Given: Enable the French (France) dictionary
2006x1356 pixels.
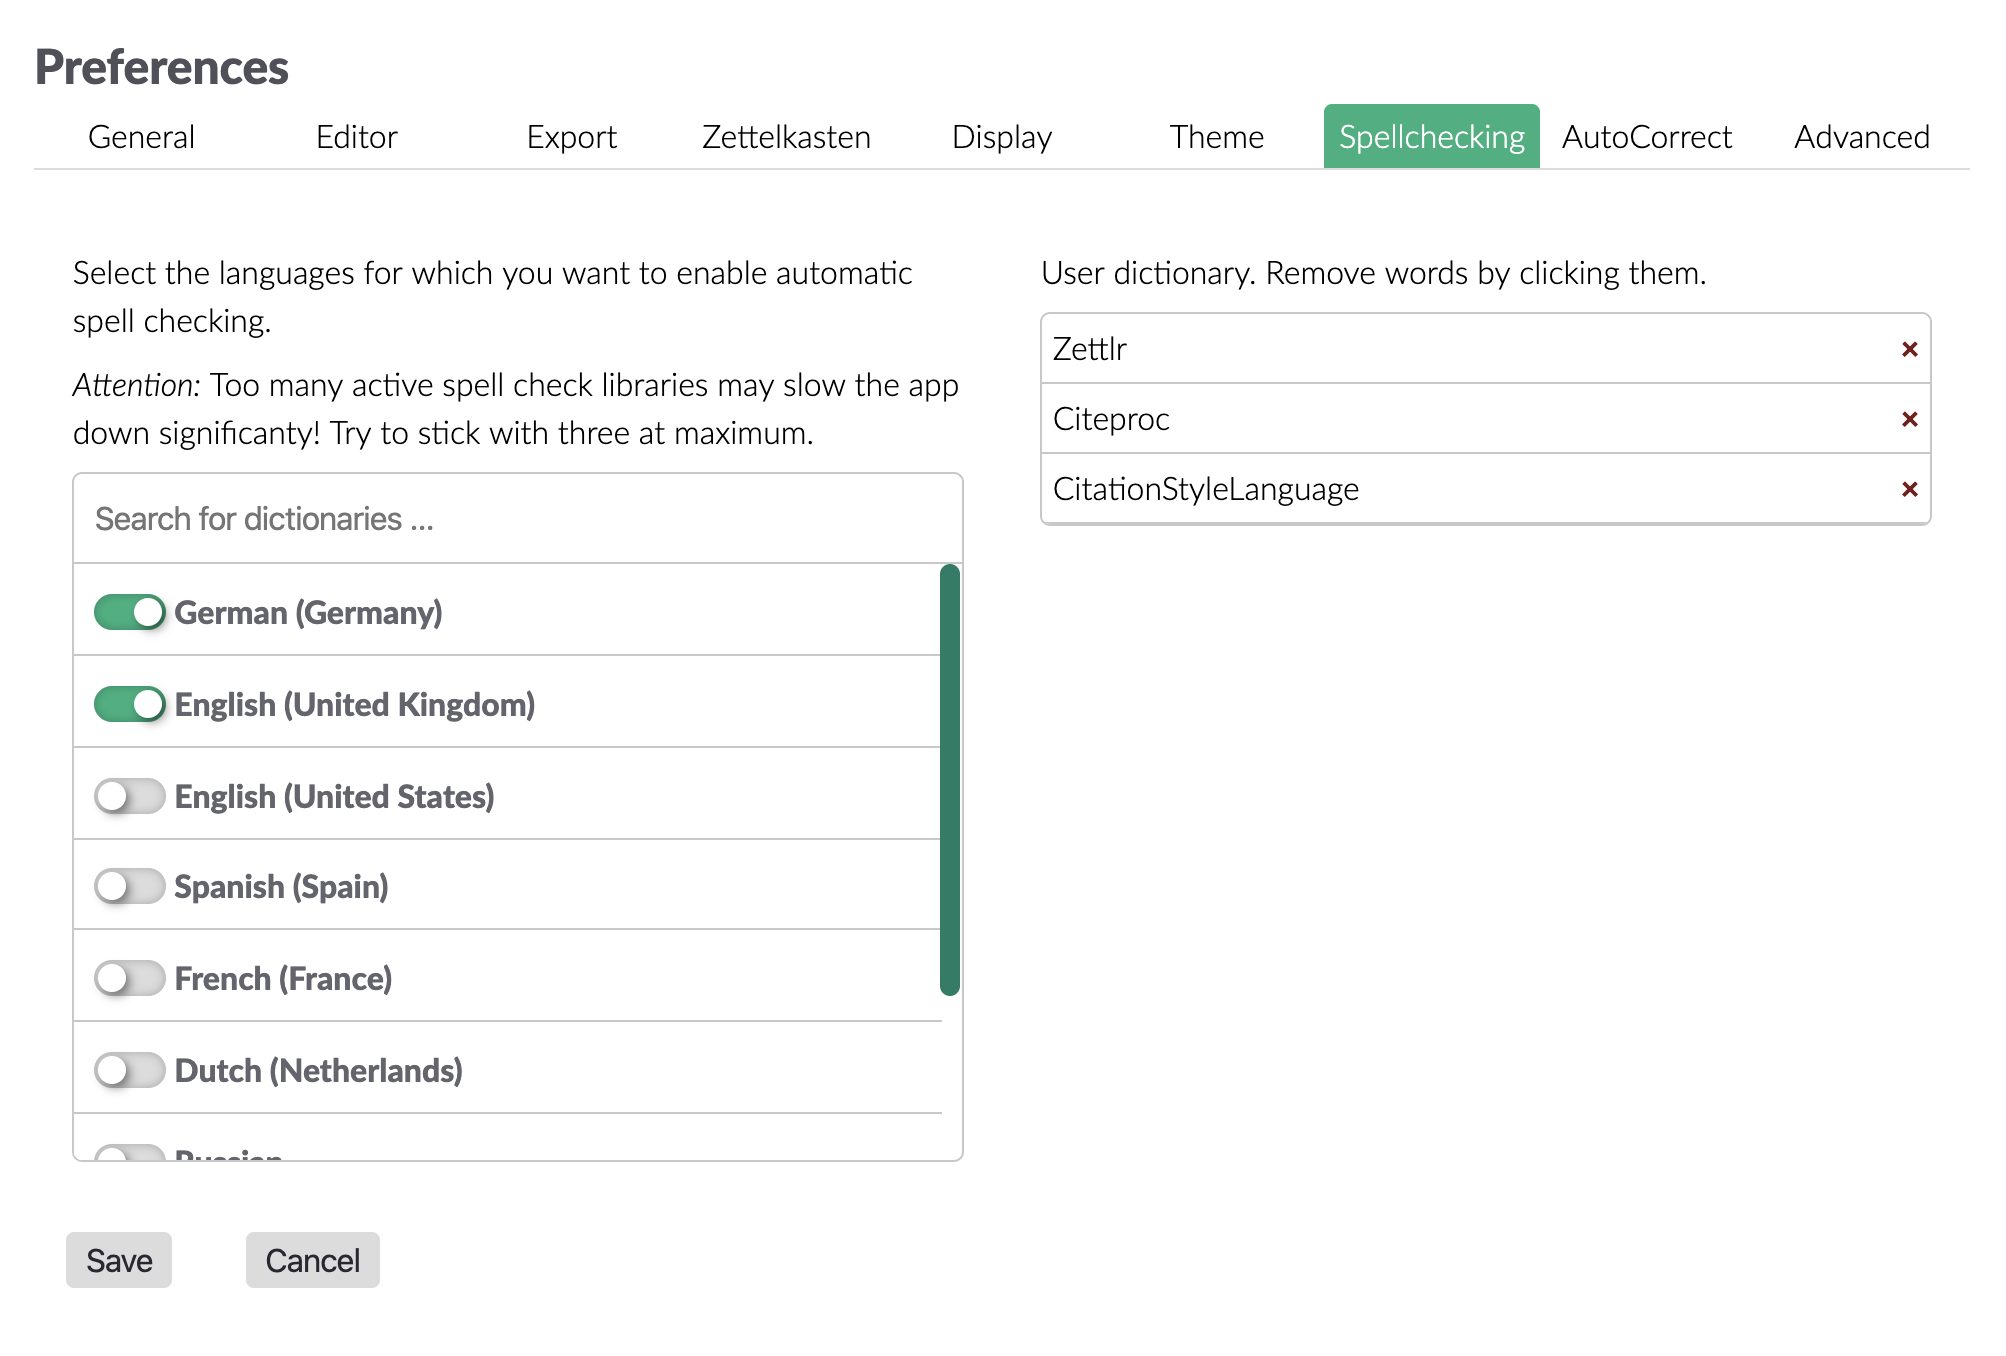Looking at the screenshot, I should tap(129, 978).
